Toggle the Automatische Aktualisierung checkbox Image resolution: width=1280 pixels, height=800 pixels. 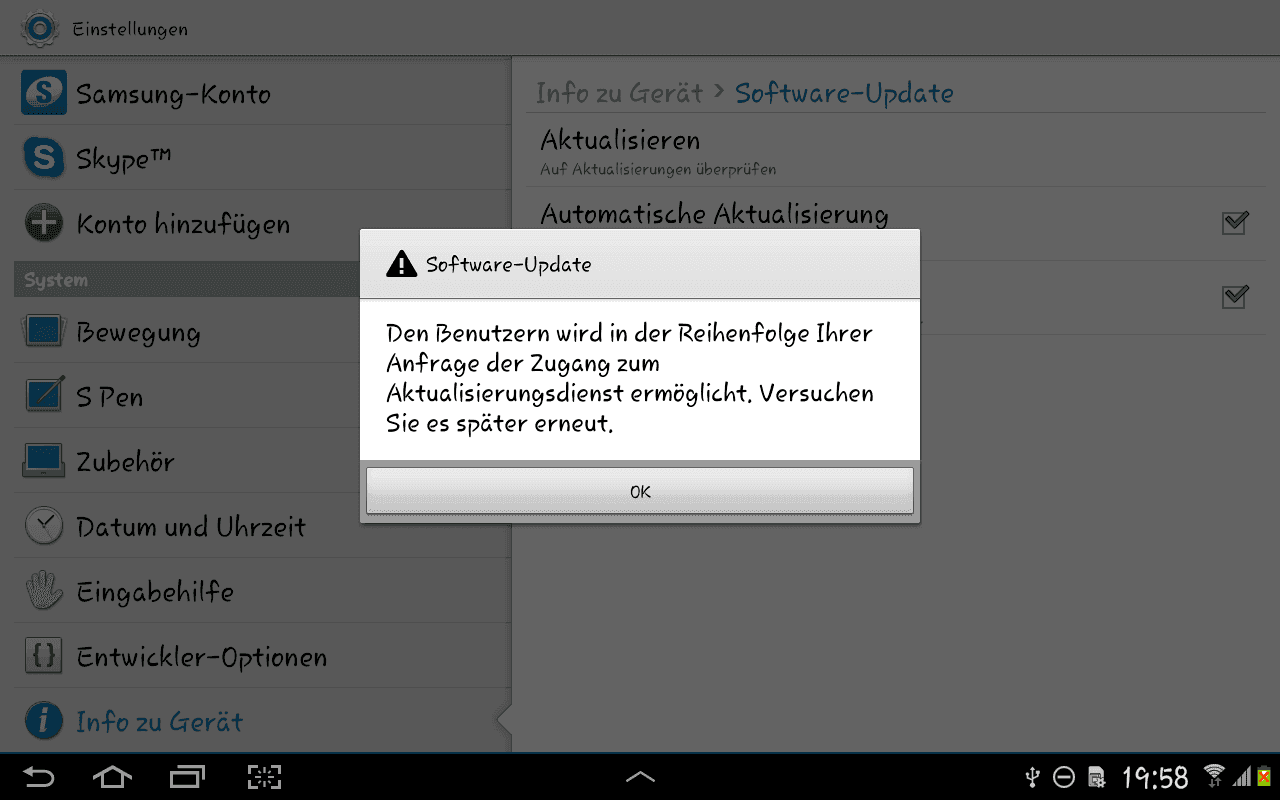1236,222
